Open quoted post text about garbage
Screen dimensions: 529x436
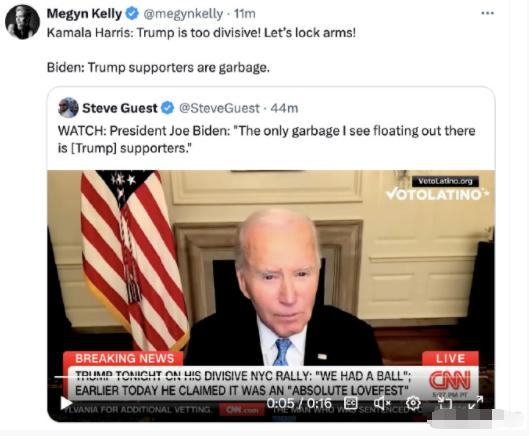267,139
